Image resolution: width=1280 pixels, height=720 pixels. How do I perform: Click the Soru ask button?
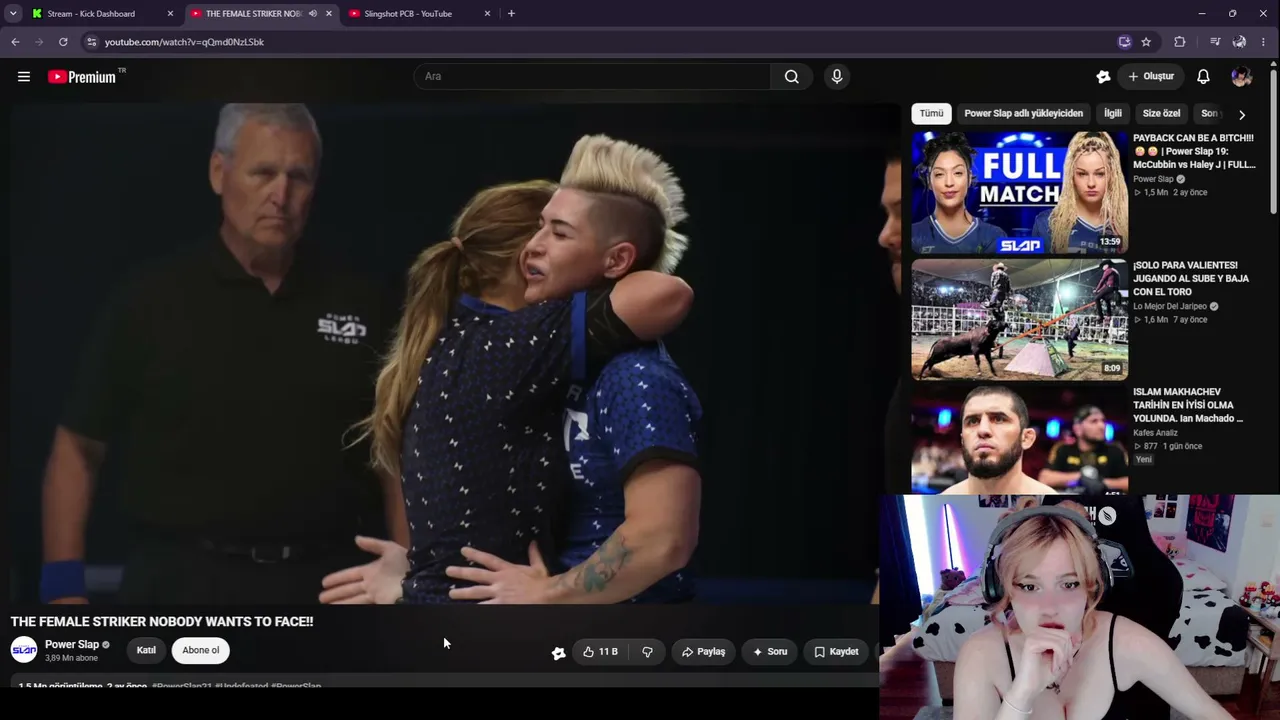pos(770,651)
